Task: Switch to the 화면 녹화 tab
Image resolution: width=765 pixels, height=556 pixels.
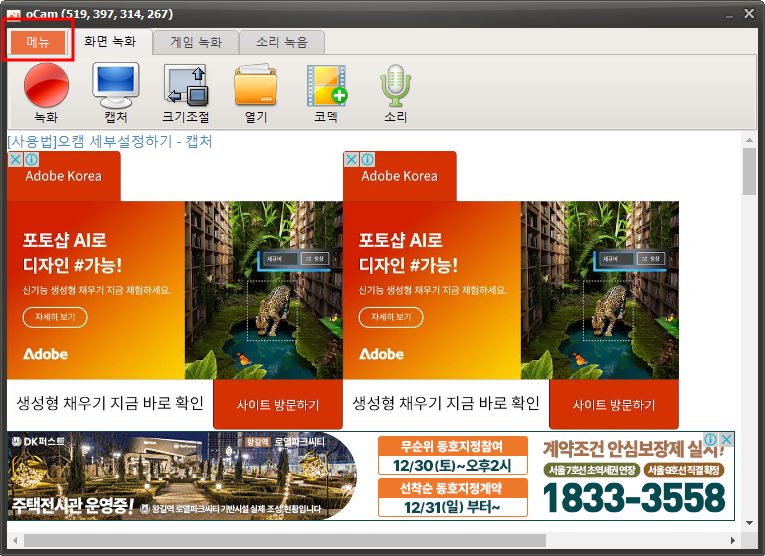Action: point(110,41)
